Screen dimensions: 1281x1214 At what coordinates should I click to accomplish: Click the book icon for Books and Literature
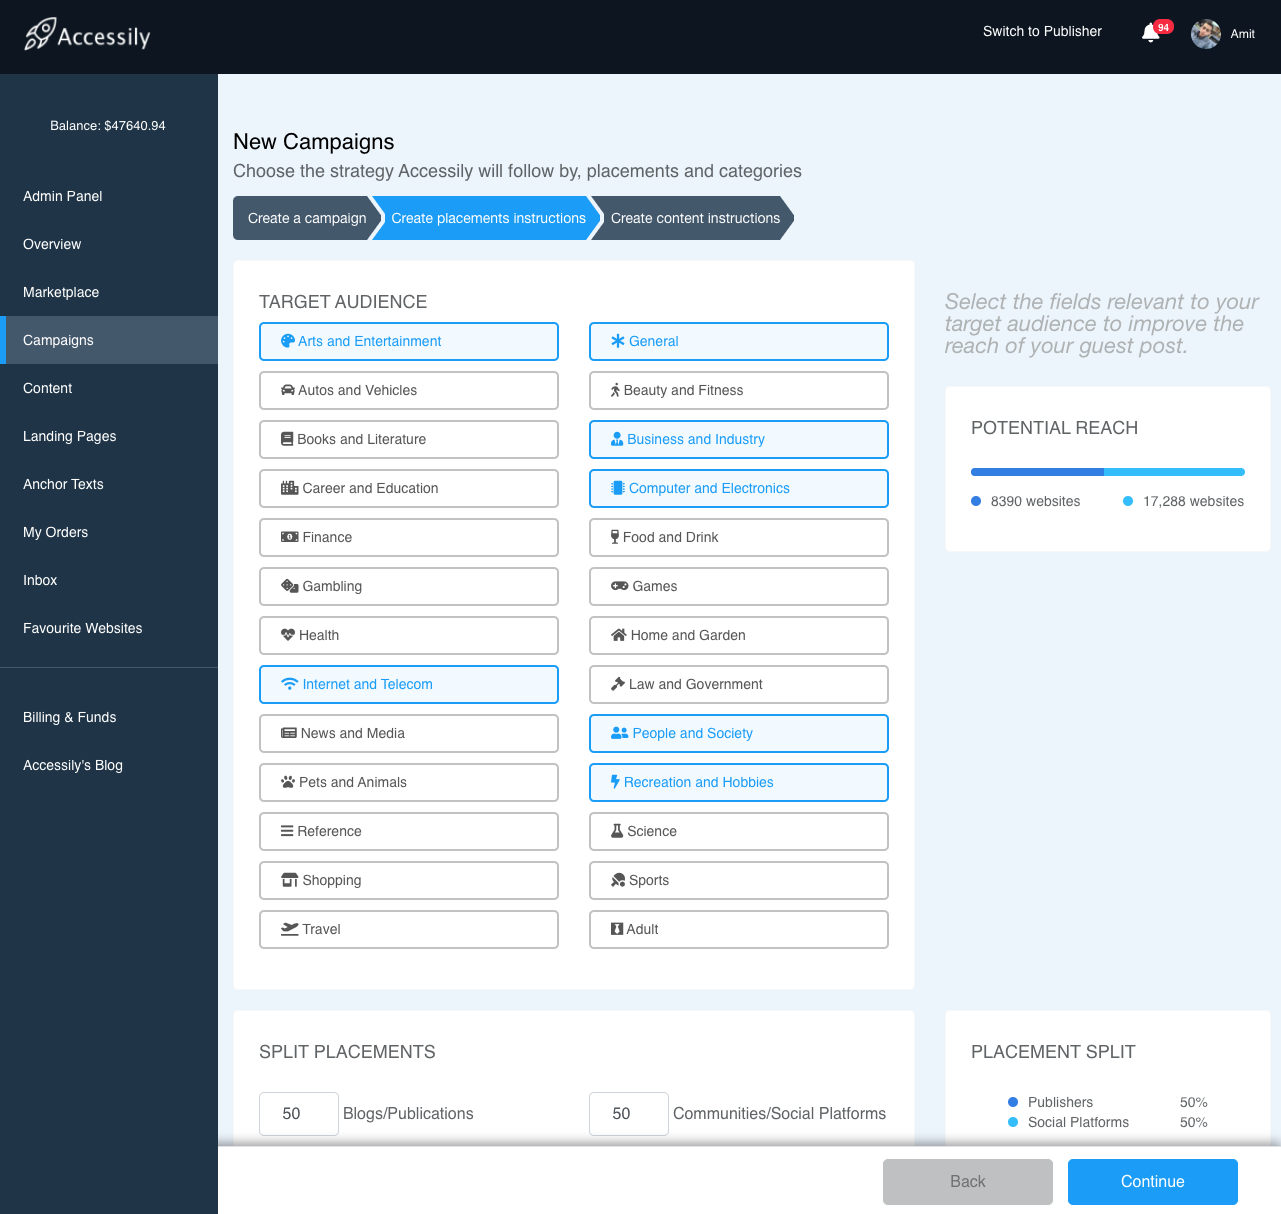click(287, 439)
